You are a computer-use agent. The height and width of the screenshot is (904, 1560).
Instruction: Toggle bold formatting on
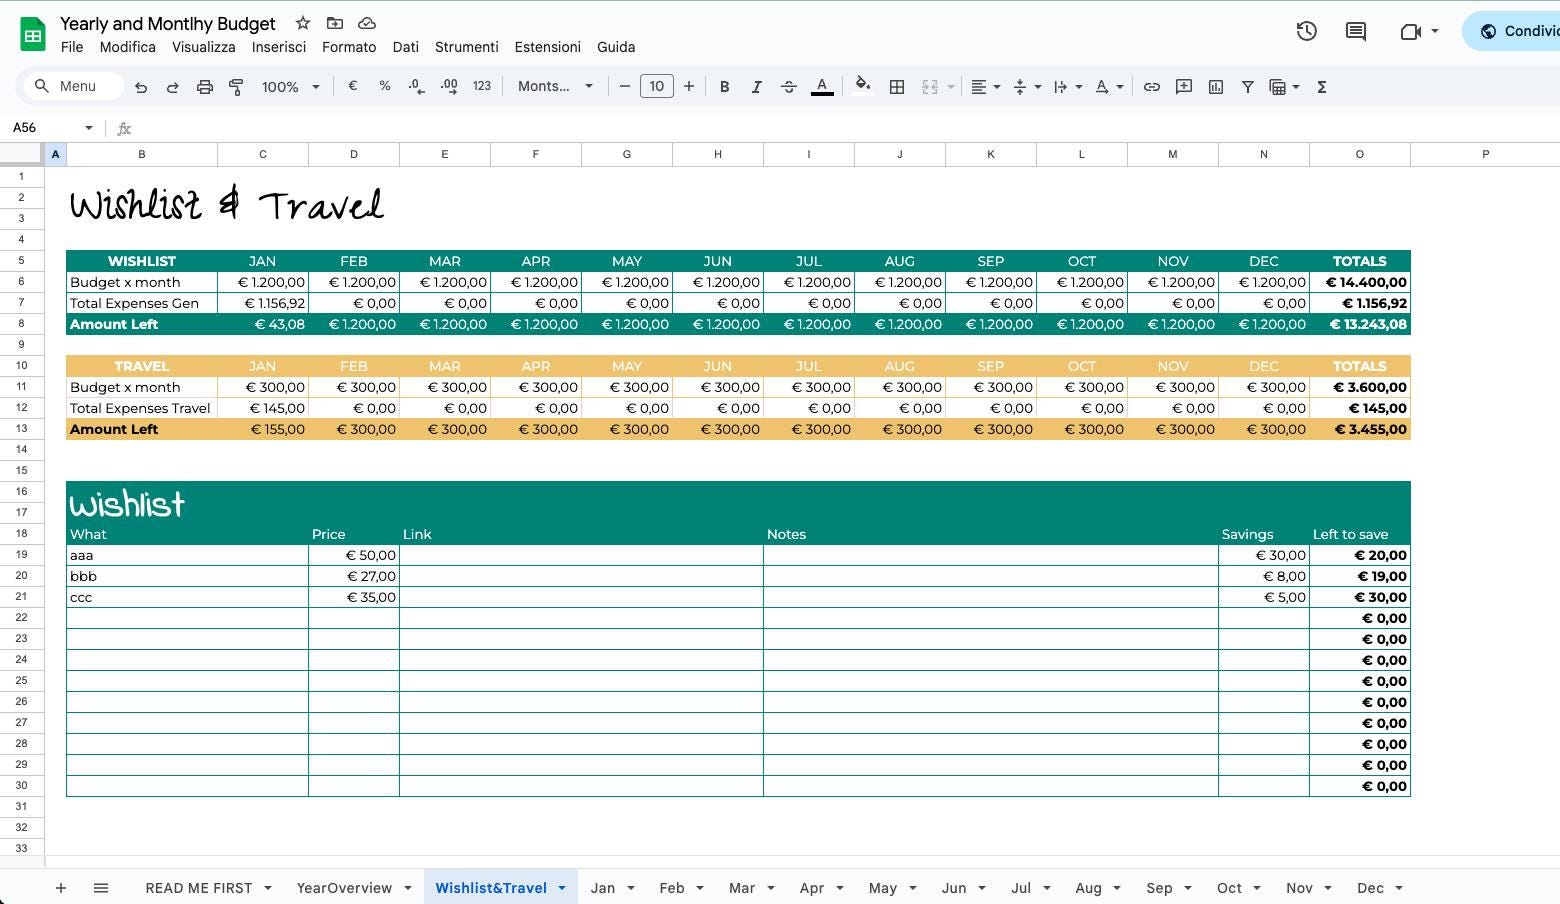pos(724,86)
